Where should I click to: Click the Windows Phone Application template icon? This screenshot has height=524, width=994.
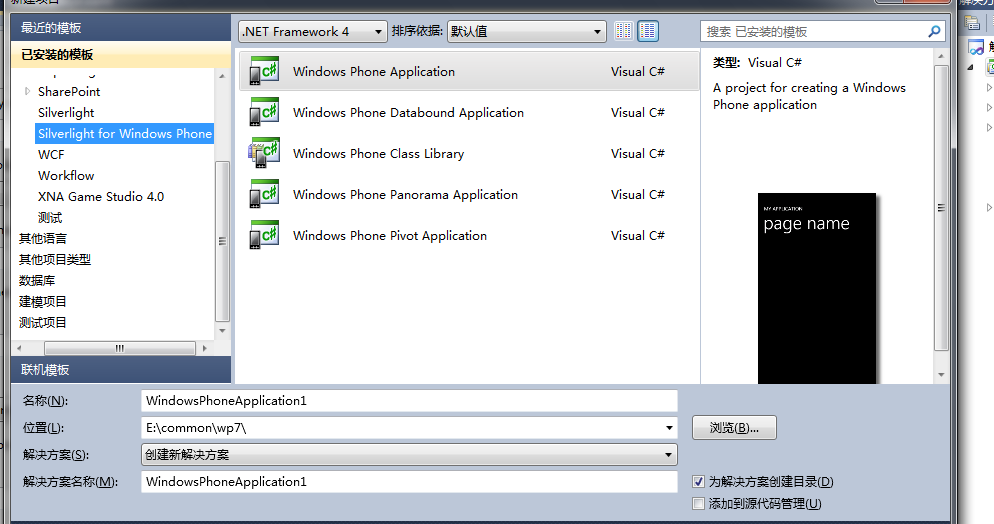(264, 71)
